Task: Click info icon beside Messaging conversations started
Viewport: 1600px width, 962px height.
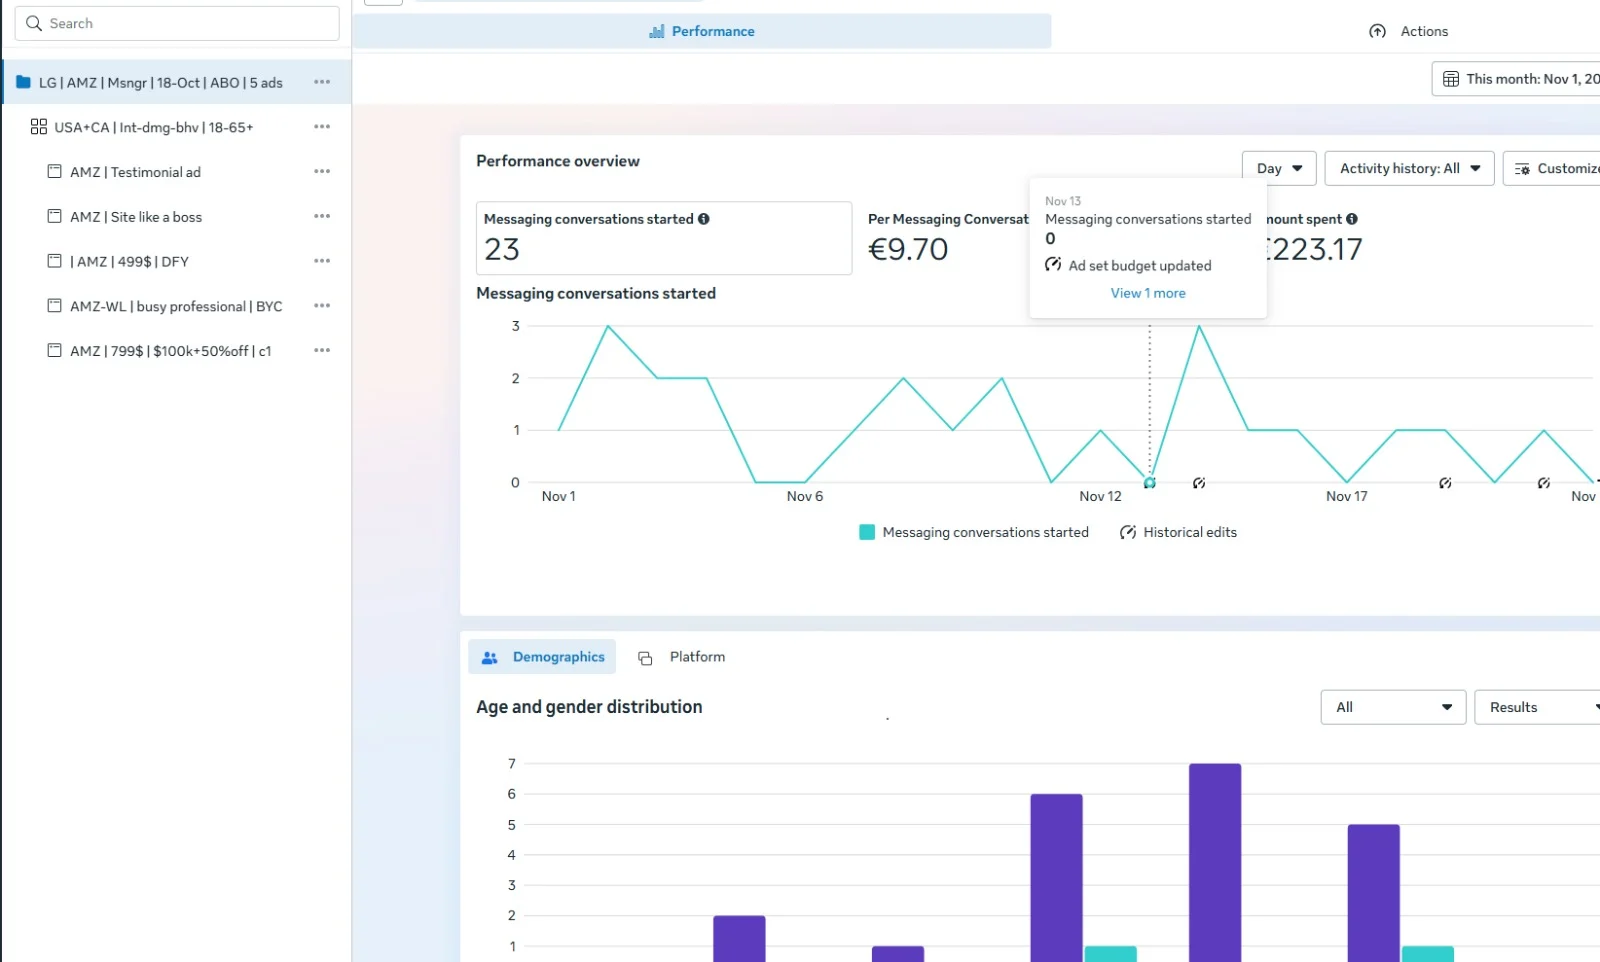Action: [x=704, y=219]
